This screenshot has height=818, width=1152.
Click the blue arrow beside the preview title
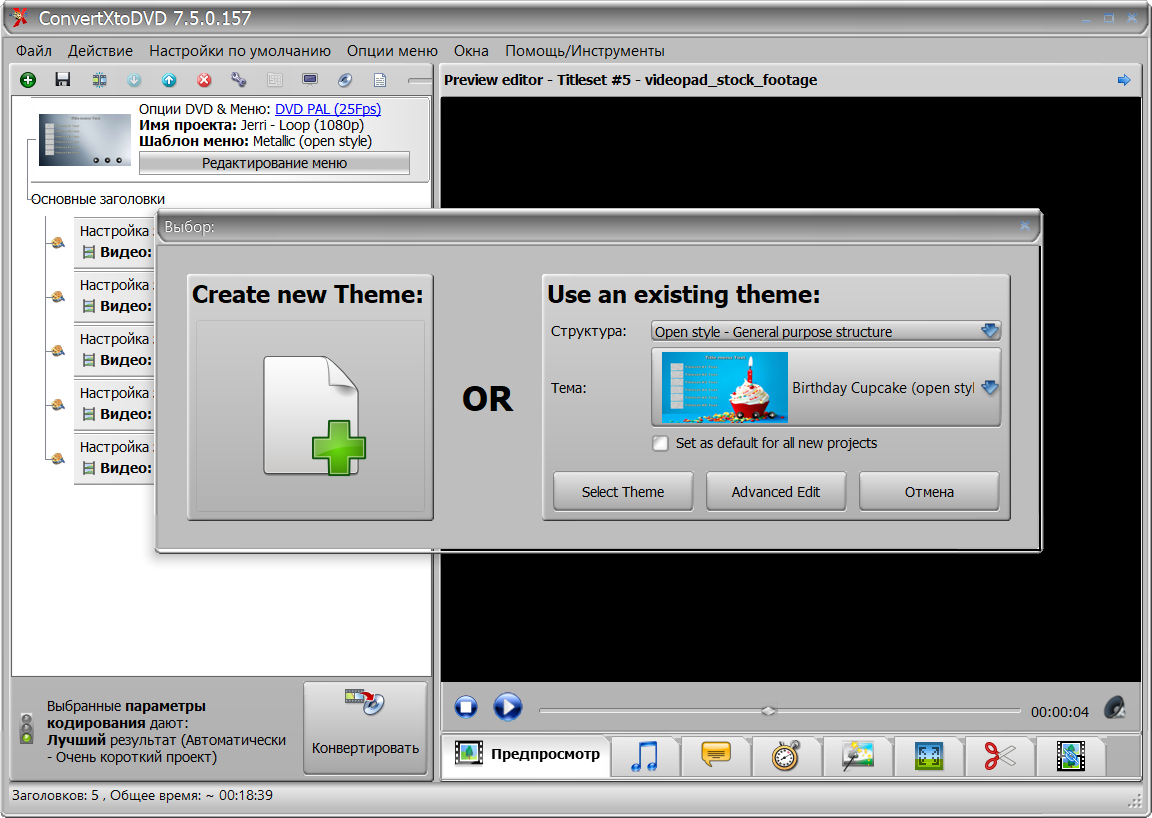pos(1124,80)
